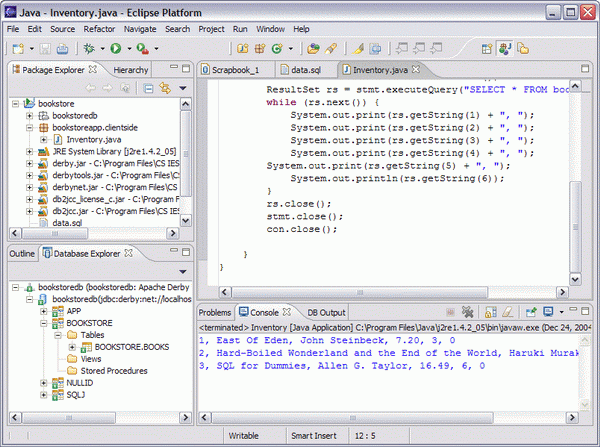Switch to the Outline tab
The height and width of the screenshot is (447, 600).
(x=22, y=254)
